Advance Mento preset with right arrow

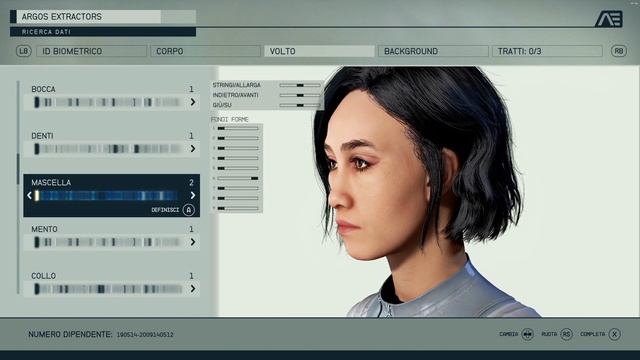pyautogui.click(x=193, y=242)
